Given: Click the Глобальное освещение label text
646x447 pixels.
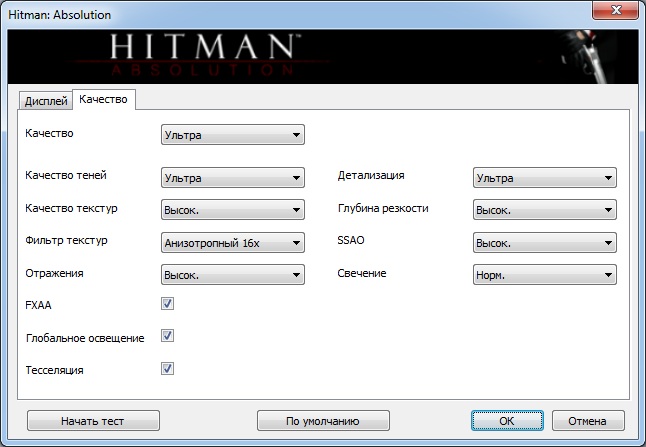Looking at the screenshot, I should click(85, 338).
